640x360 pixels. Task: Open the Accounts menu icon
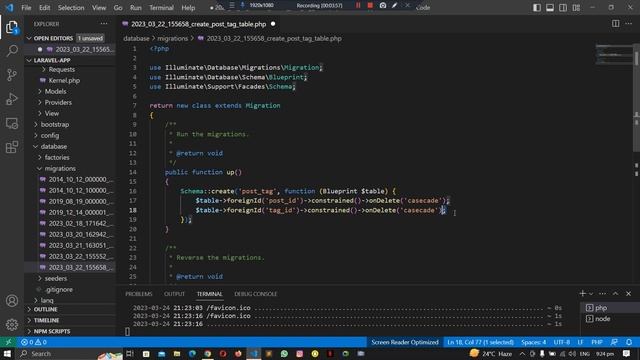tap(12, 301)
